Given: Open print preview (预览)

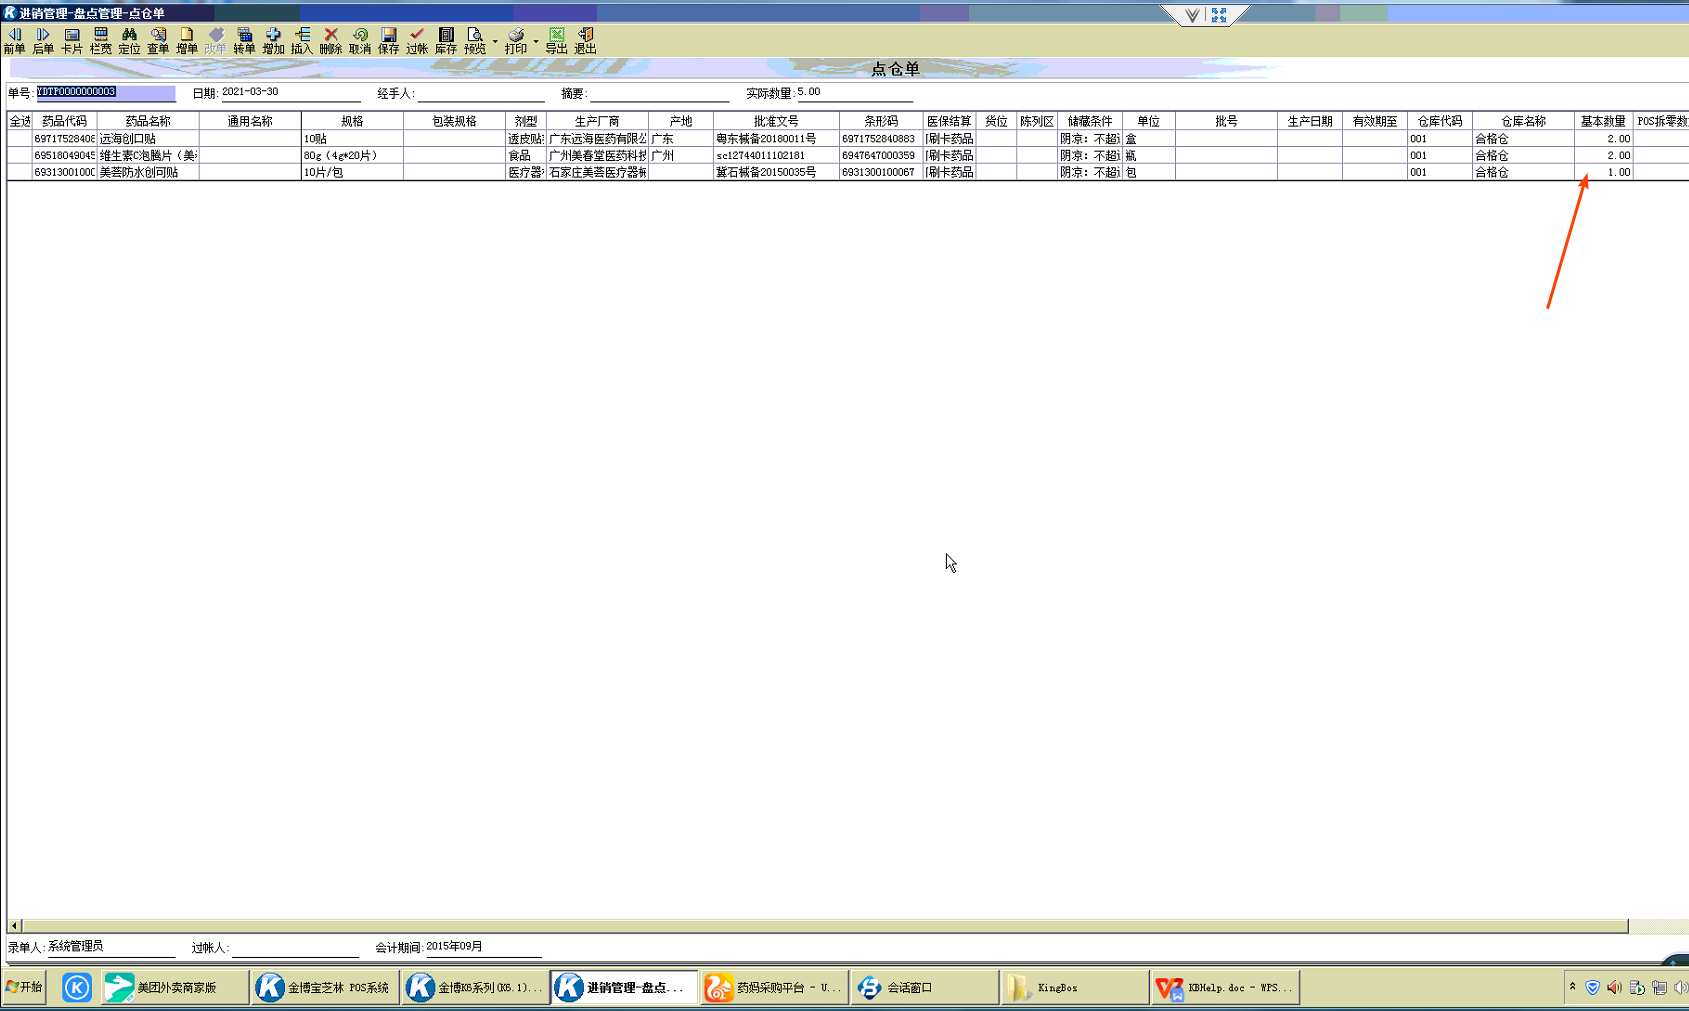Looking at the screenshot, I should [x=475, y=41].
